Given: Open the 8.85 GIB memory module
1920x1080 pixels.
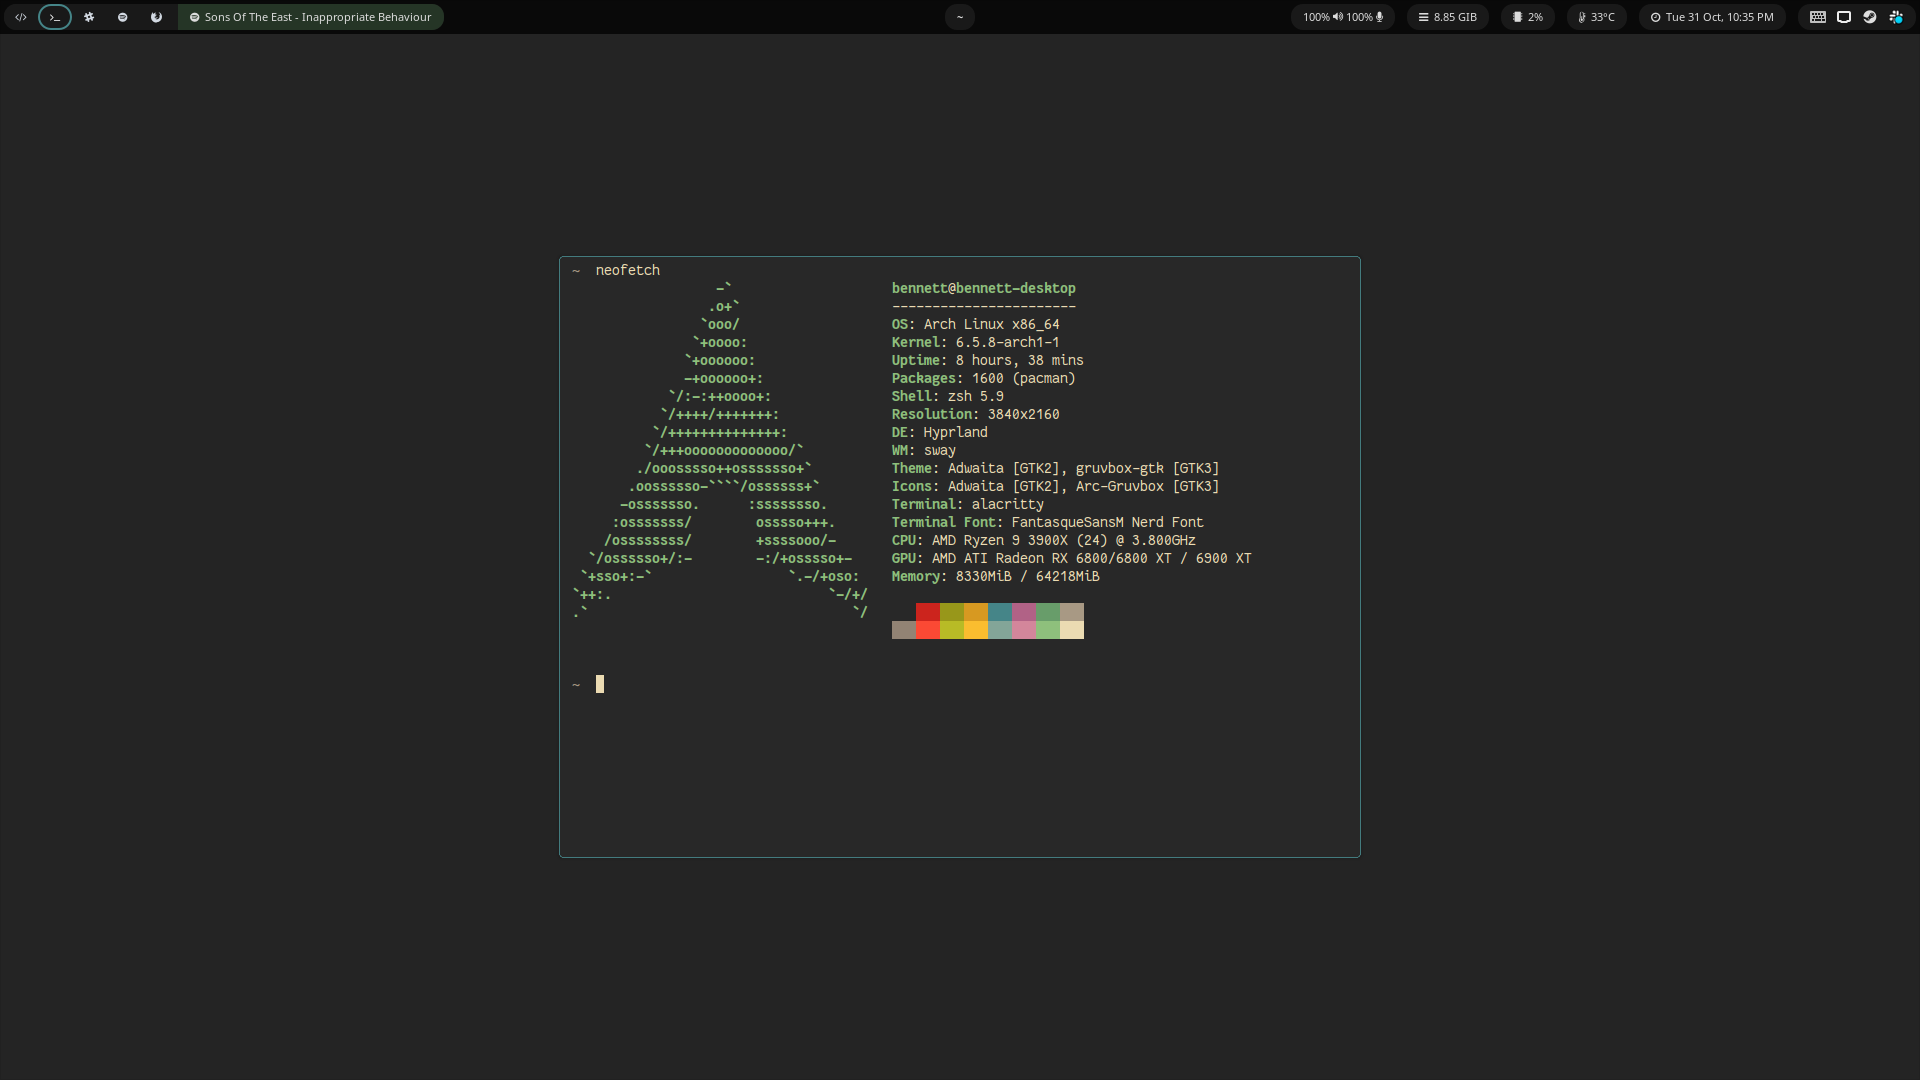Looking at the screenshot, I should point(1447,17).
